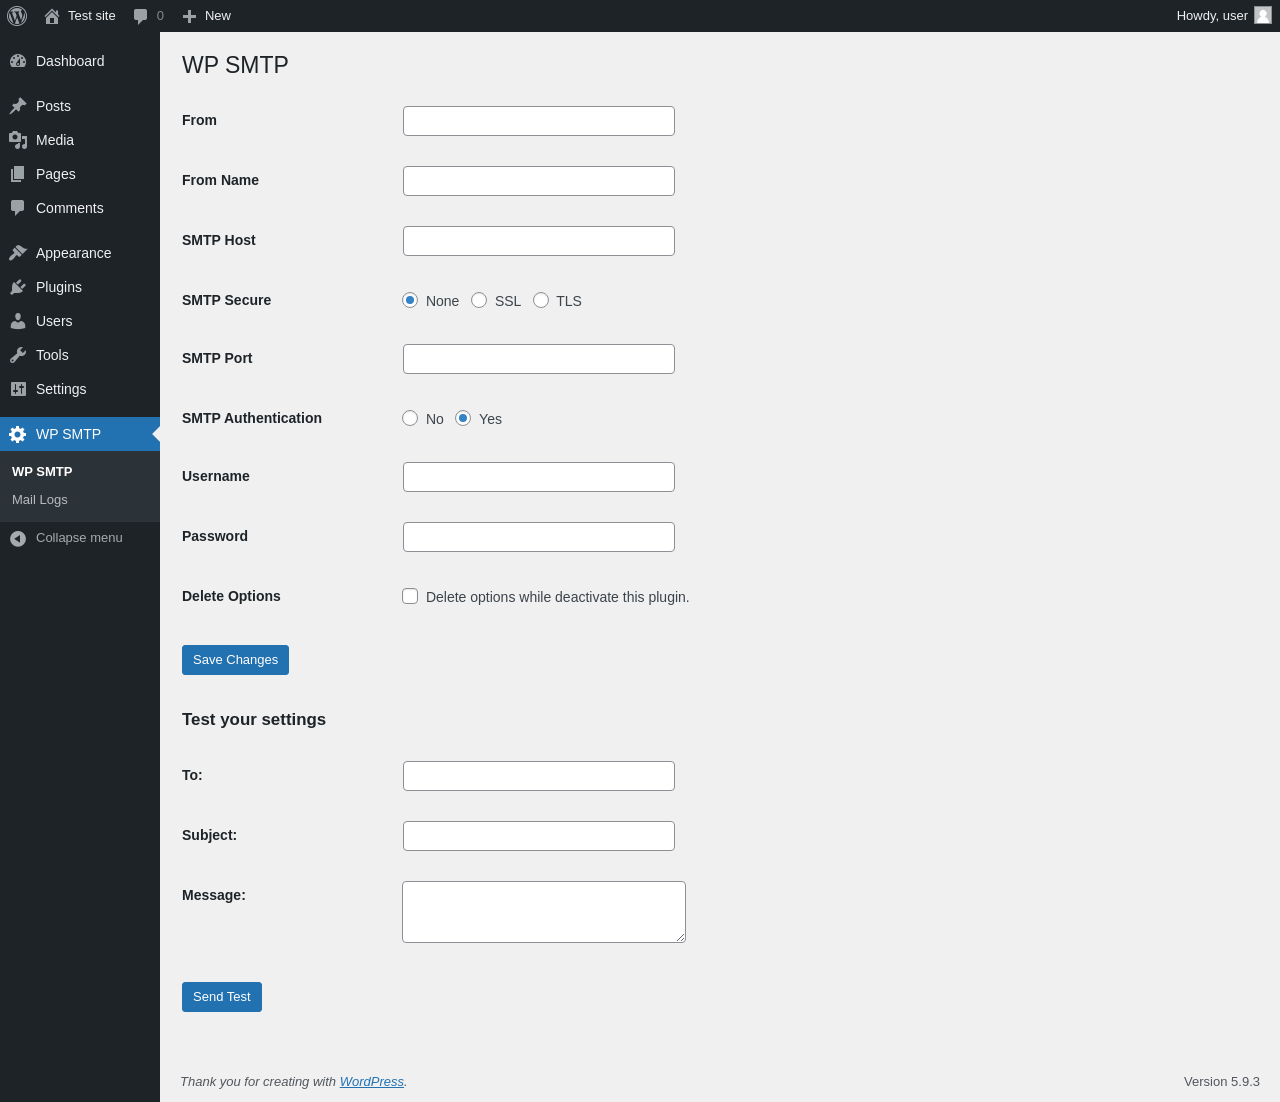Open Users menu item
The width and height of the screenshot is (1280, 1102).
(80, 321)
